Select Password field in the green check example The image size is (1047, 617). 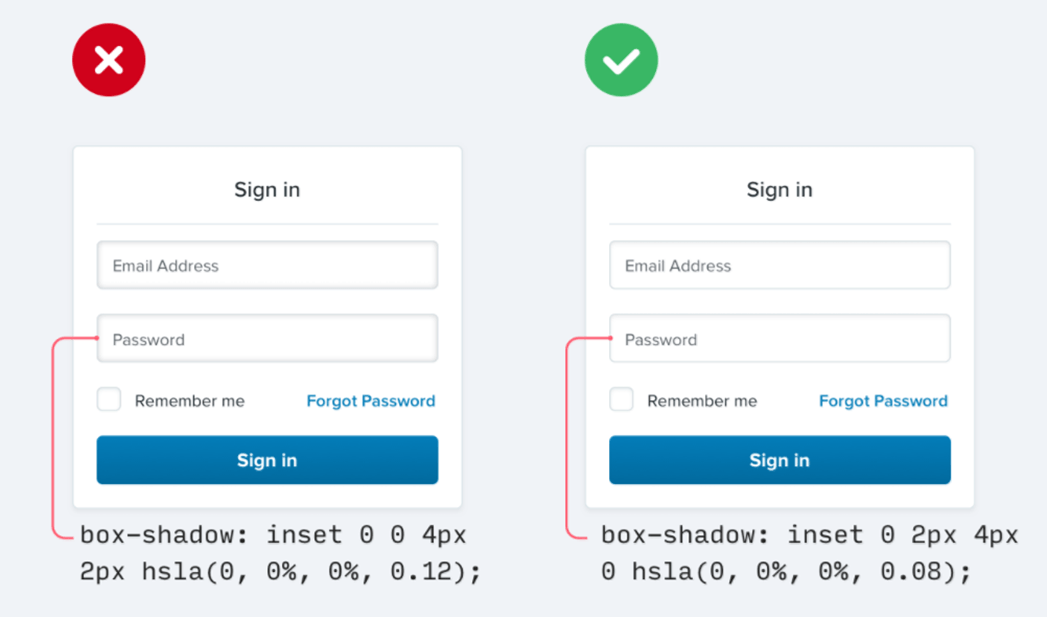pyautogui.click(x=779, y=339)
